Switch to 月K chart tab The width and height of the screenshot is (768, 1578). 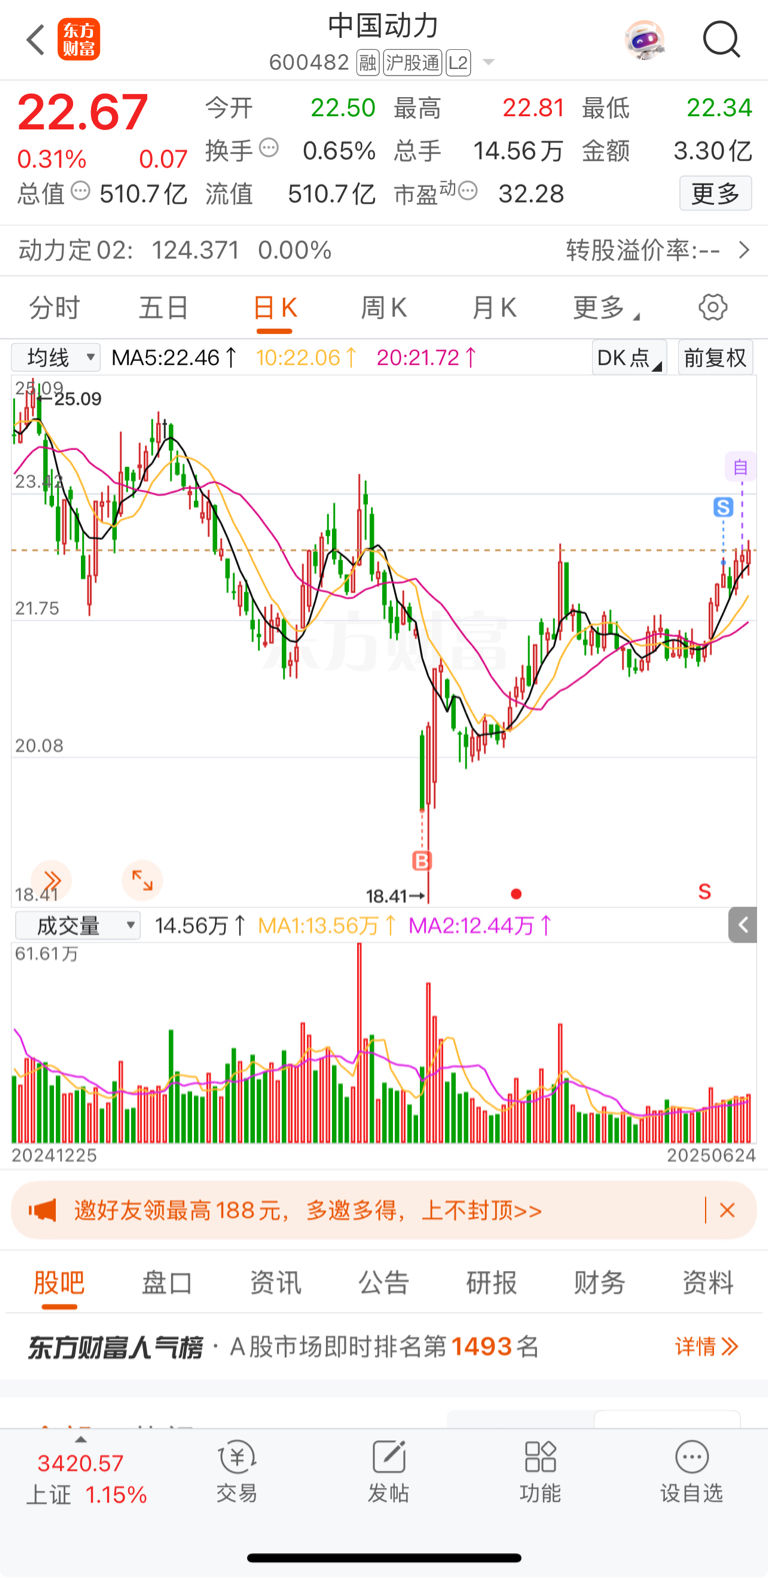coord(493,308)
